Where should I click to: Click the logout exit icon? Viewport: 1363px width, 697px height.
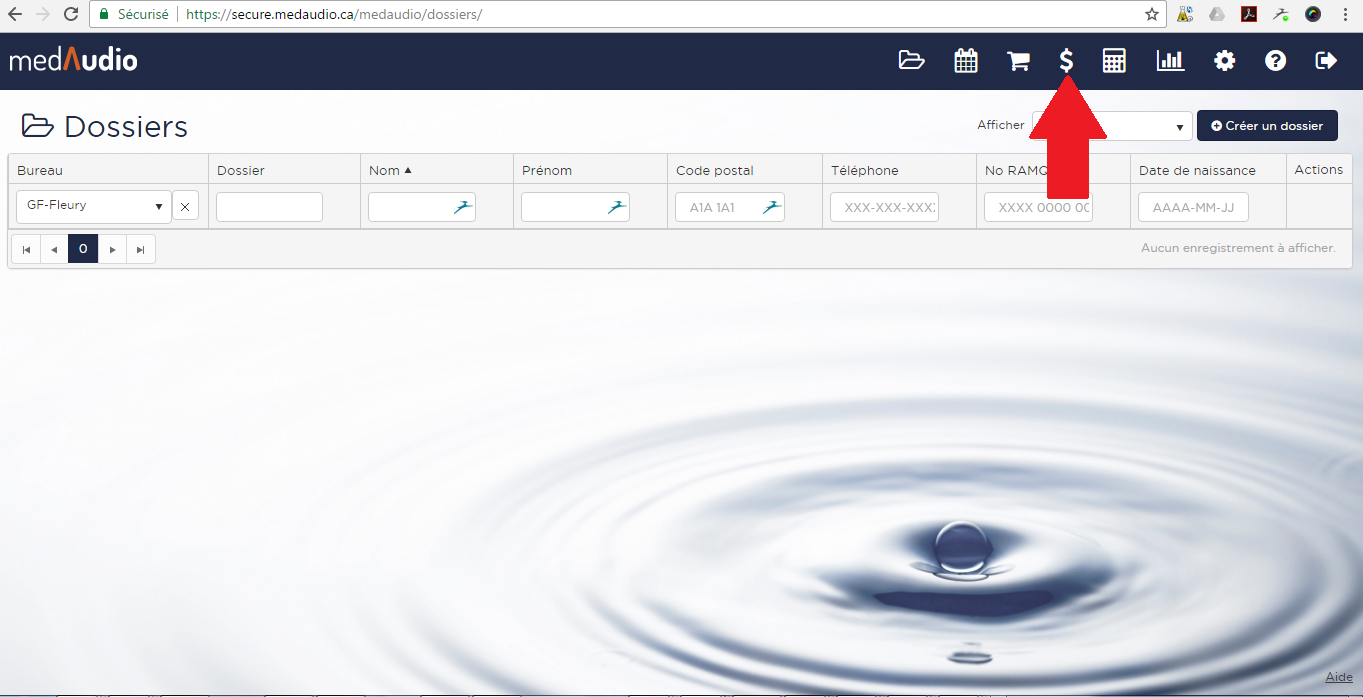1326,61
